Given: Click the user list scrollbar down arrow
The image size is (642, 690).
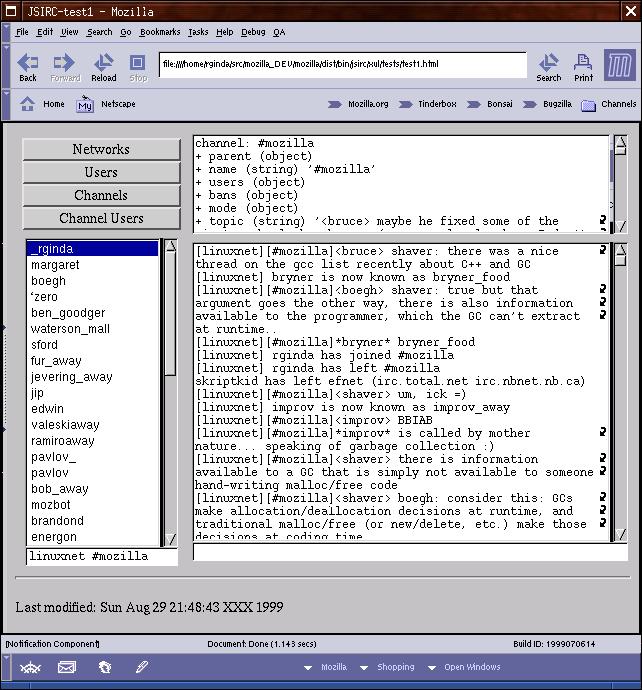Looking at the screenshot, I should click(x=170, y=539).
